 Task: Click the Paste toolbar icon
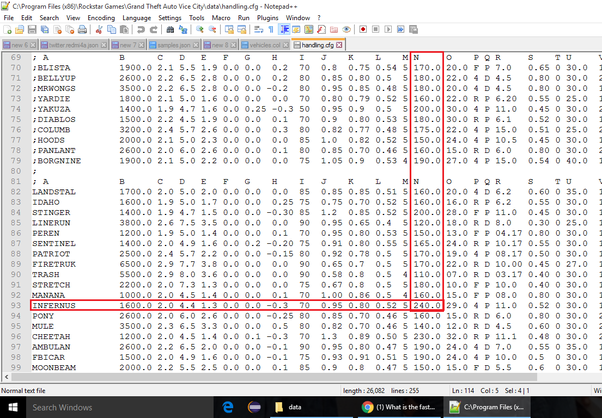coord(124,30)
